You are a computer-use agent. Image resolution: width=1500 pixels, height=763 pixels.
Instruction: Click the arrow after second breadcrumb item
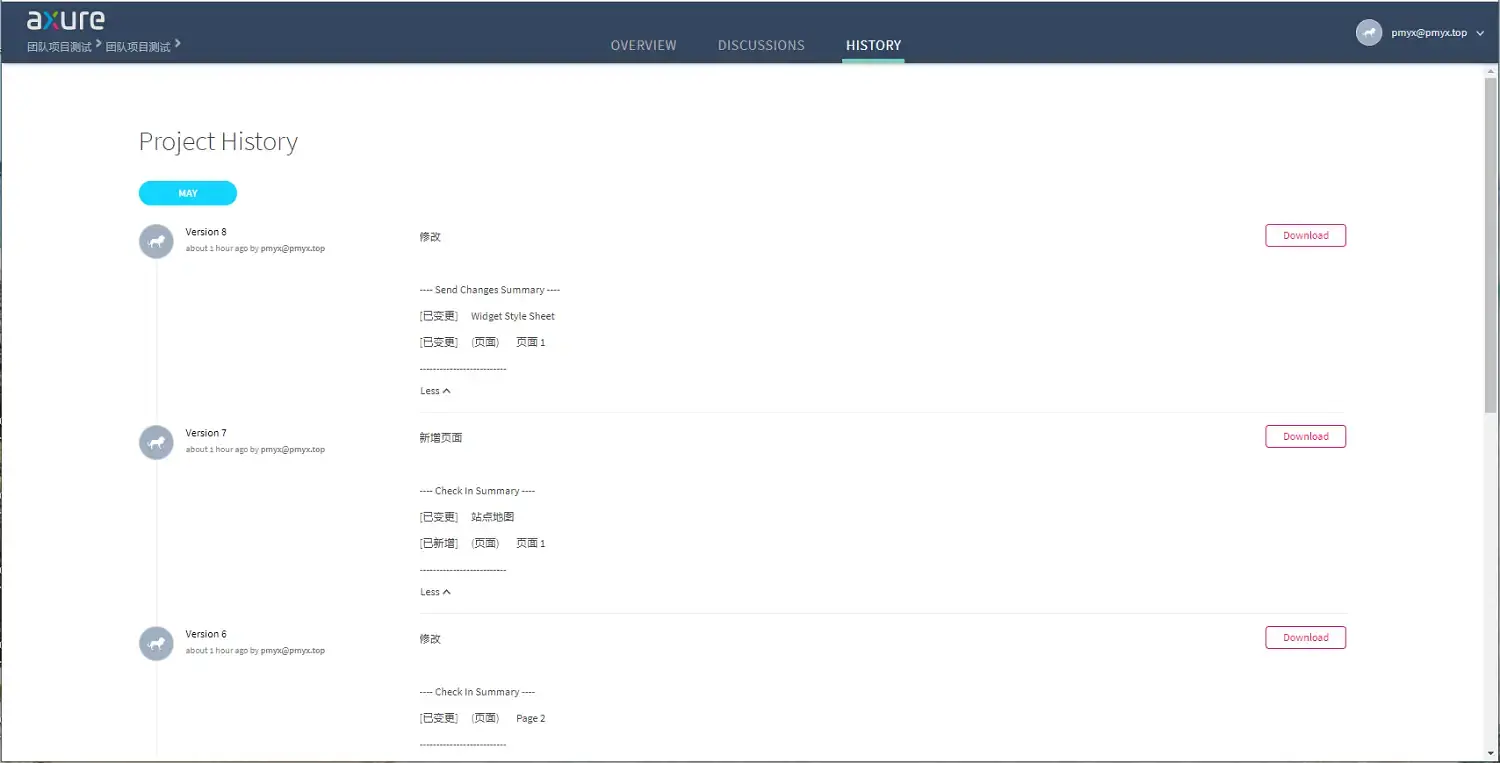click(x=178, y=45)
